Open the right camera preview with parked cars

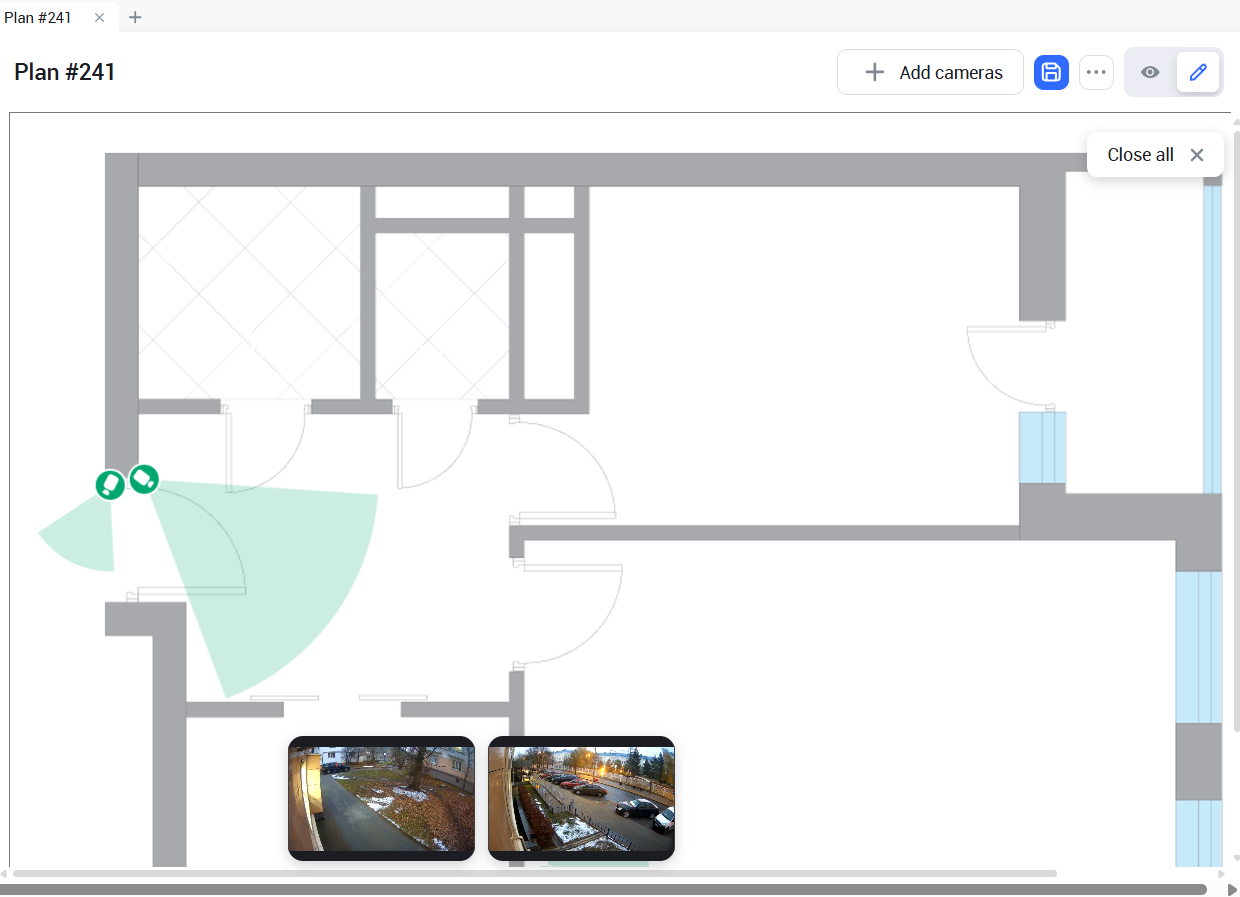pos(581,798)
